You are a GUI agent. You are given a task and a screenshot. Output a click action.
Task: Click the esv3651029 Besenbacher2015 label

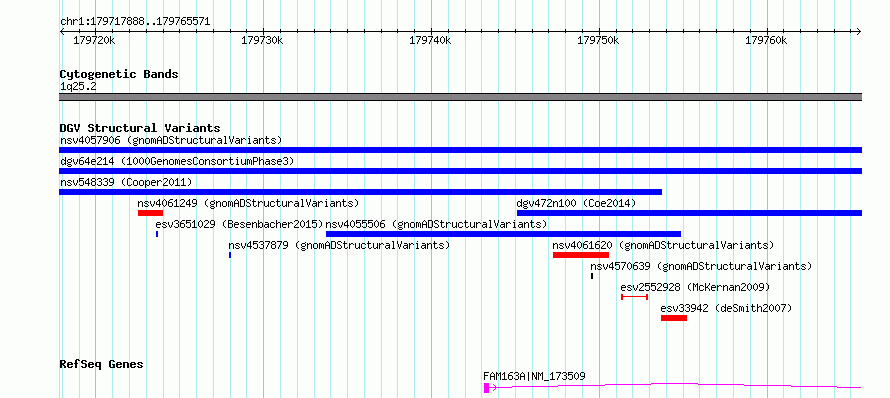coord(239,224)
